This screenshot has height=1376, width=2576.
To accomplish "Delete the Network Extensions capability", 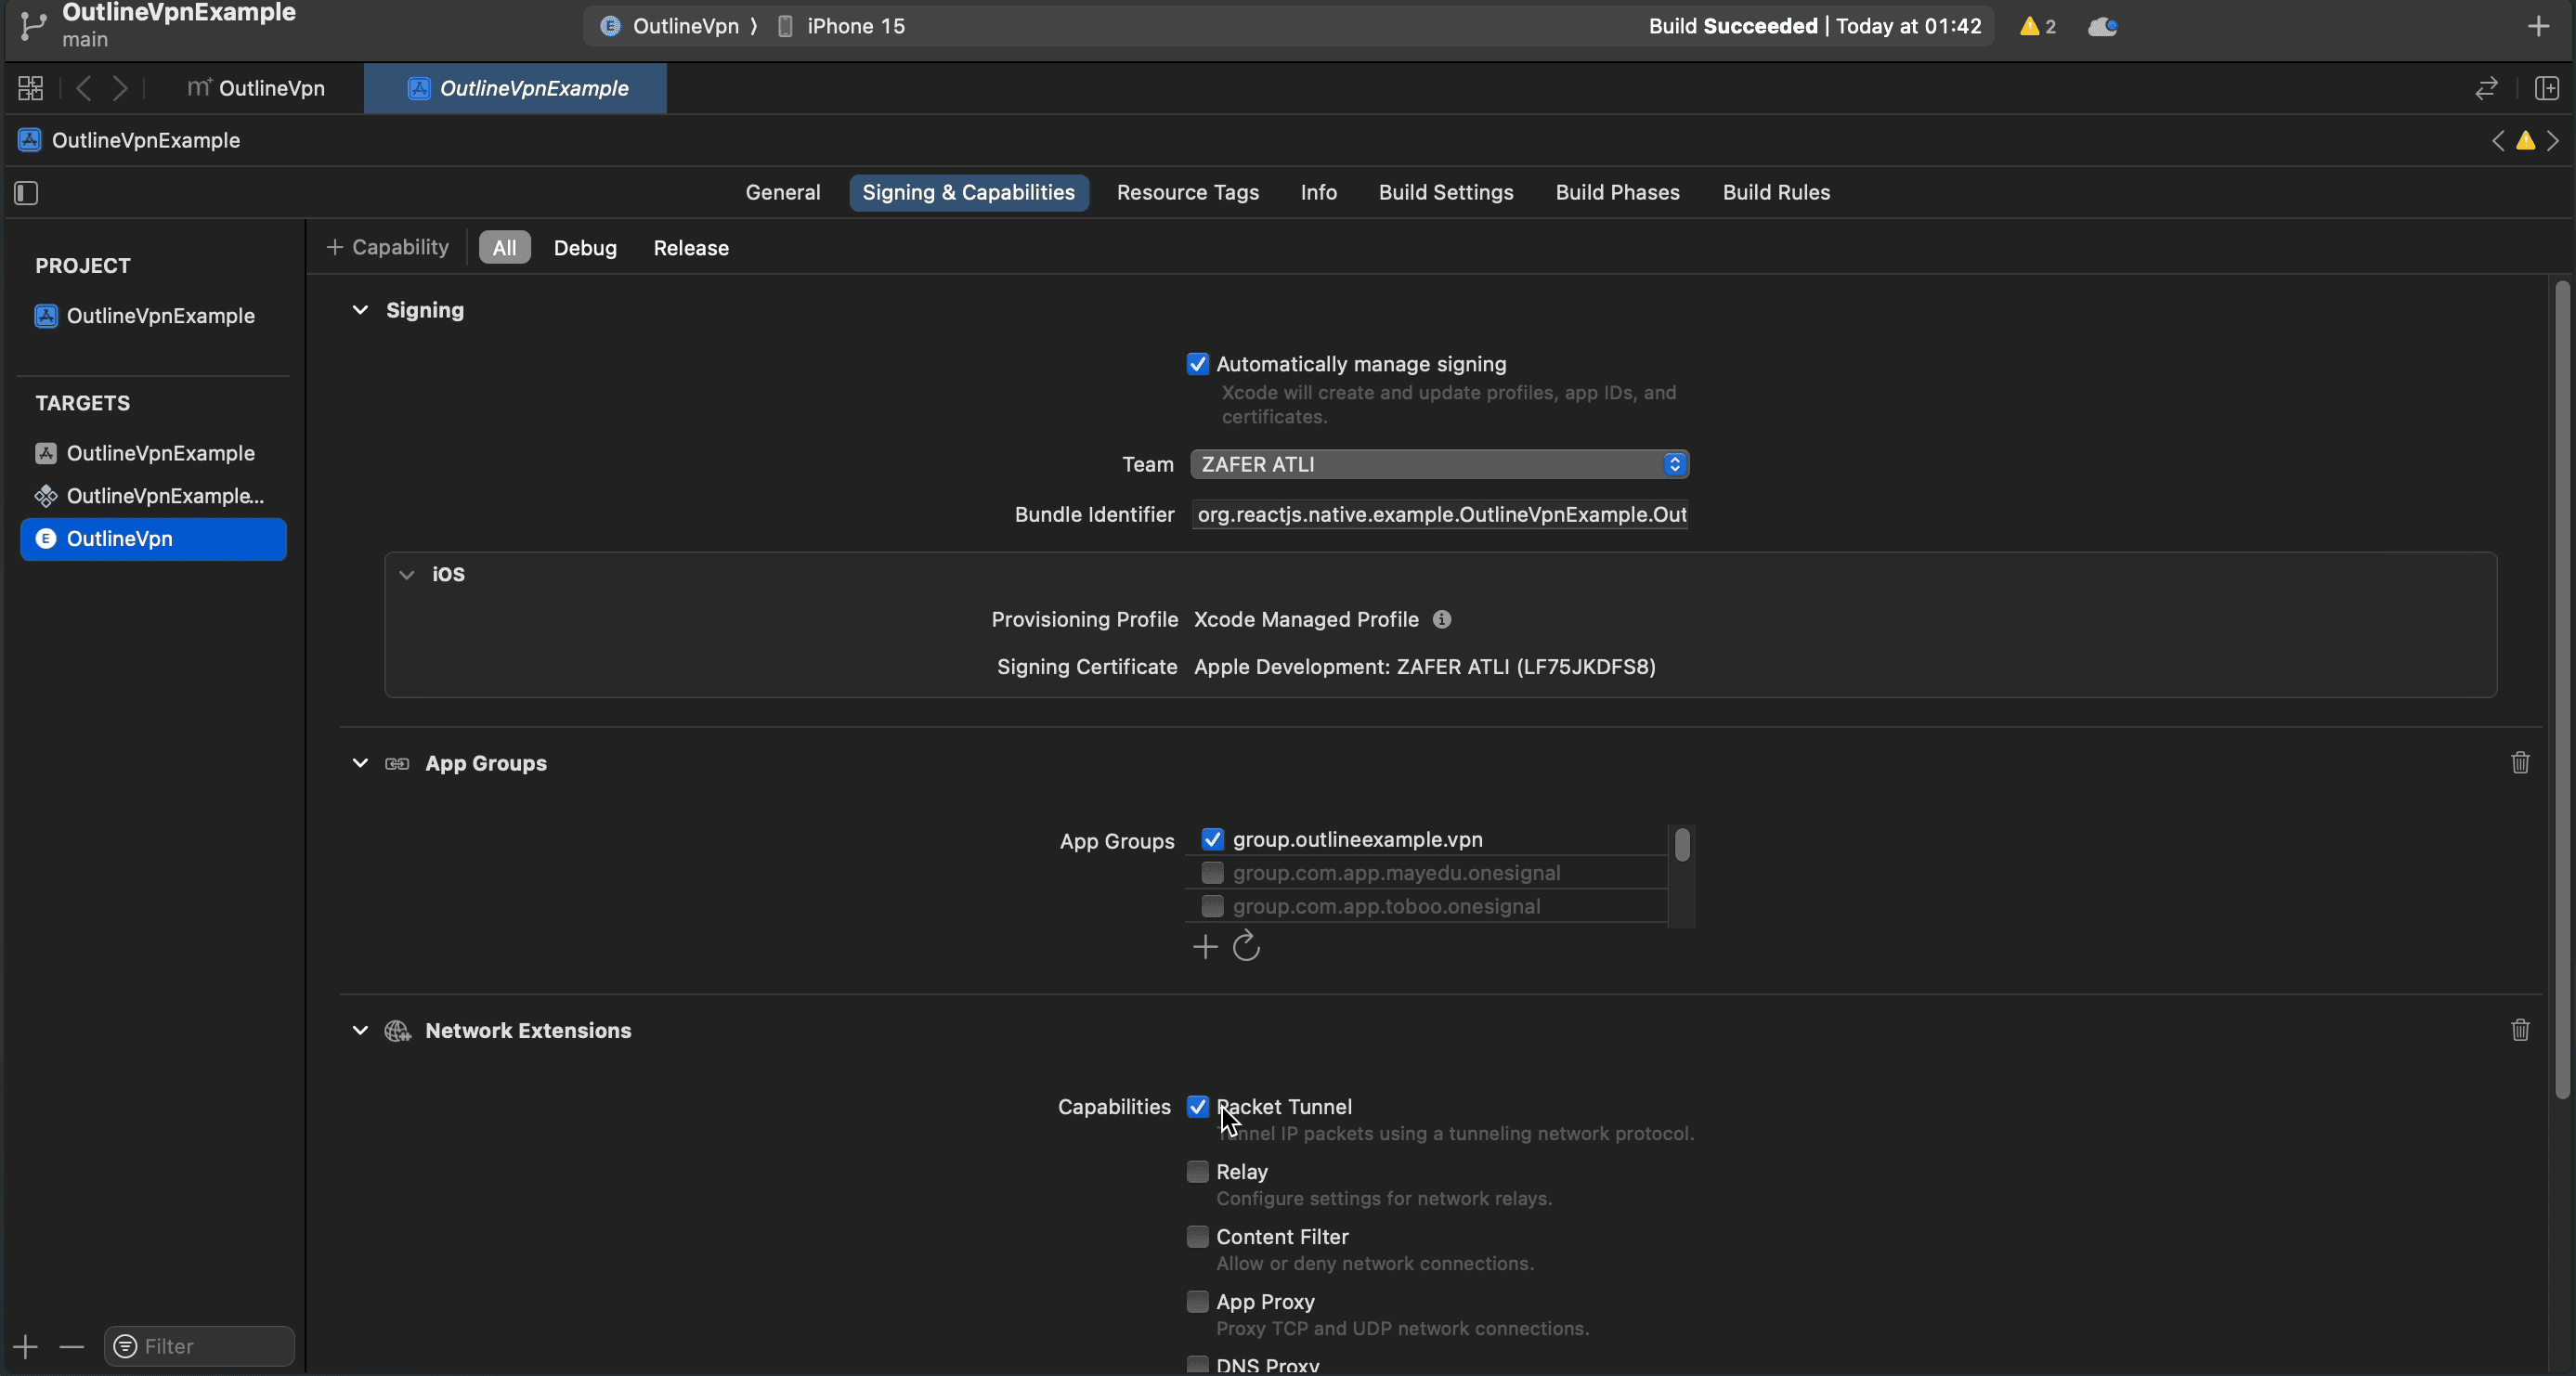I will coord(2519,1030).
